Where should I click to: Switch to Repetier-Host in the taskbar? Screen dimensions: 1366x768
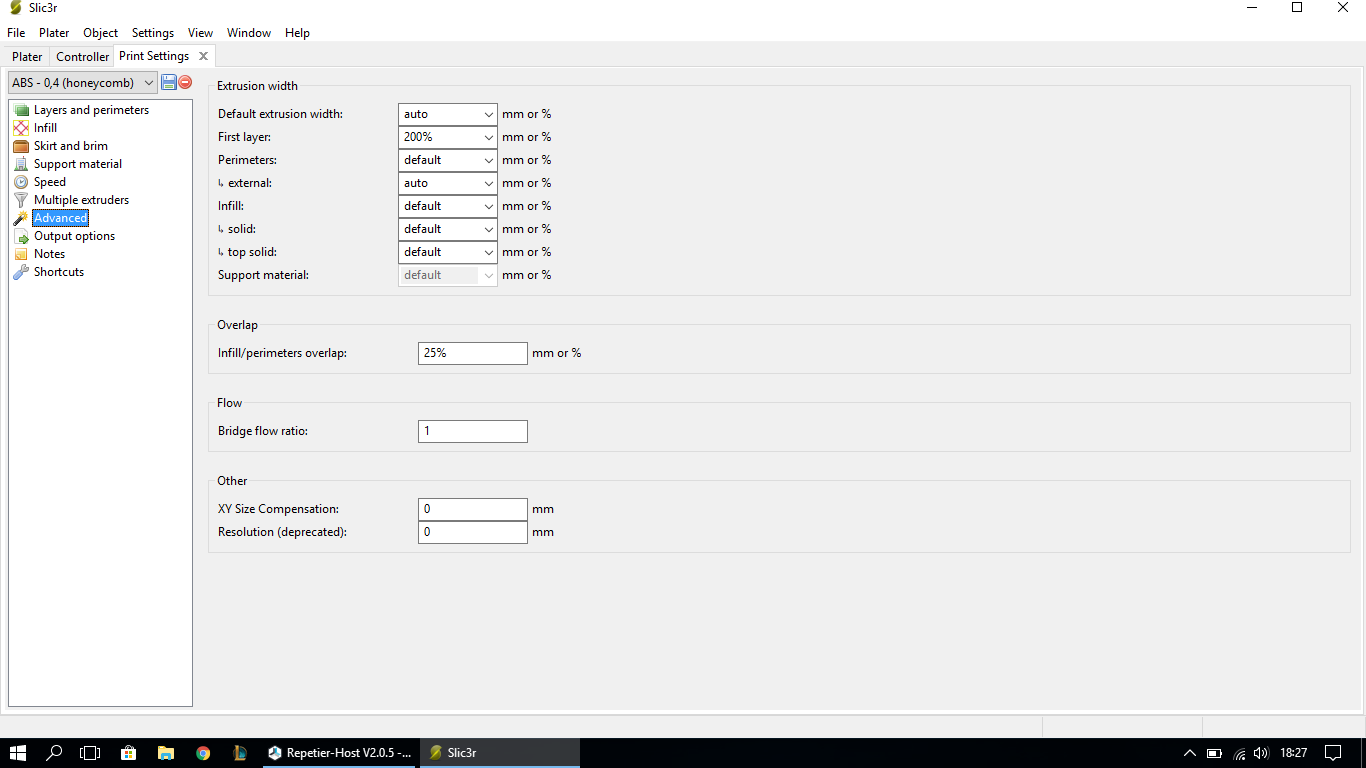pyautogui.click(x=340, y=753)
